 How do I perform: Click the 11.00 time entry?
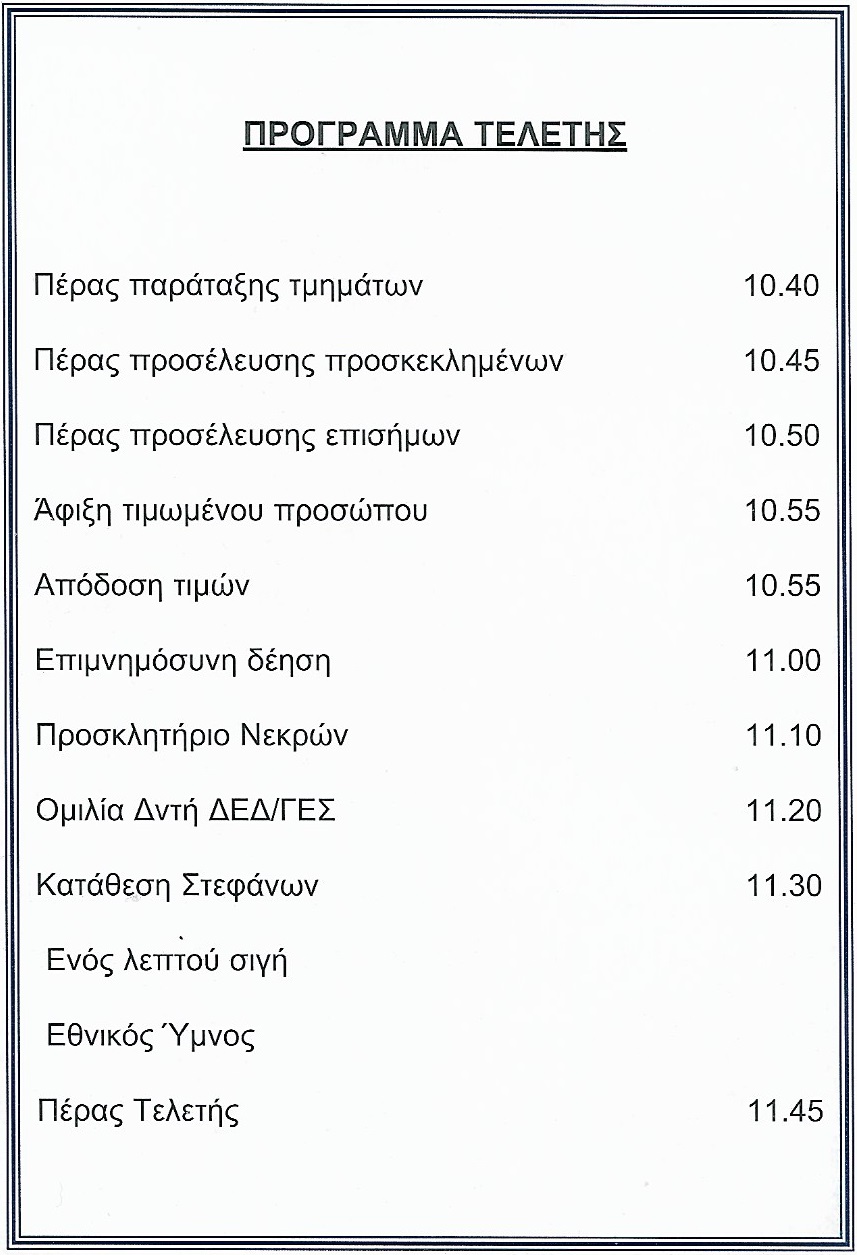[x=783, y=661]
